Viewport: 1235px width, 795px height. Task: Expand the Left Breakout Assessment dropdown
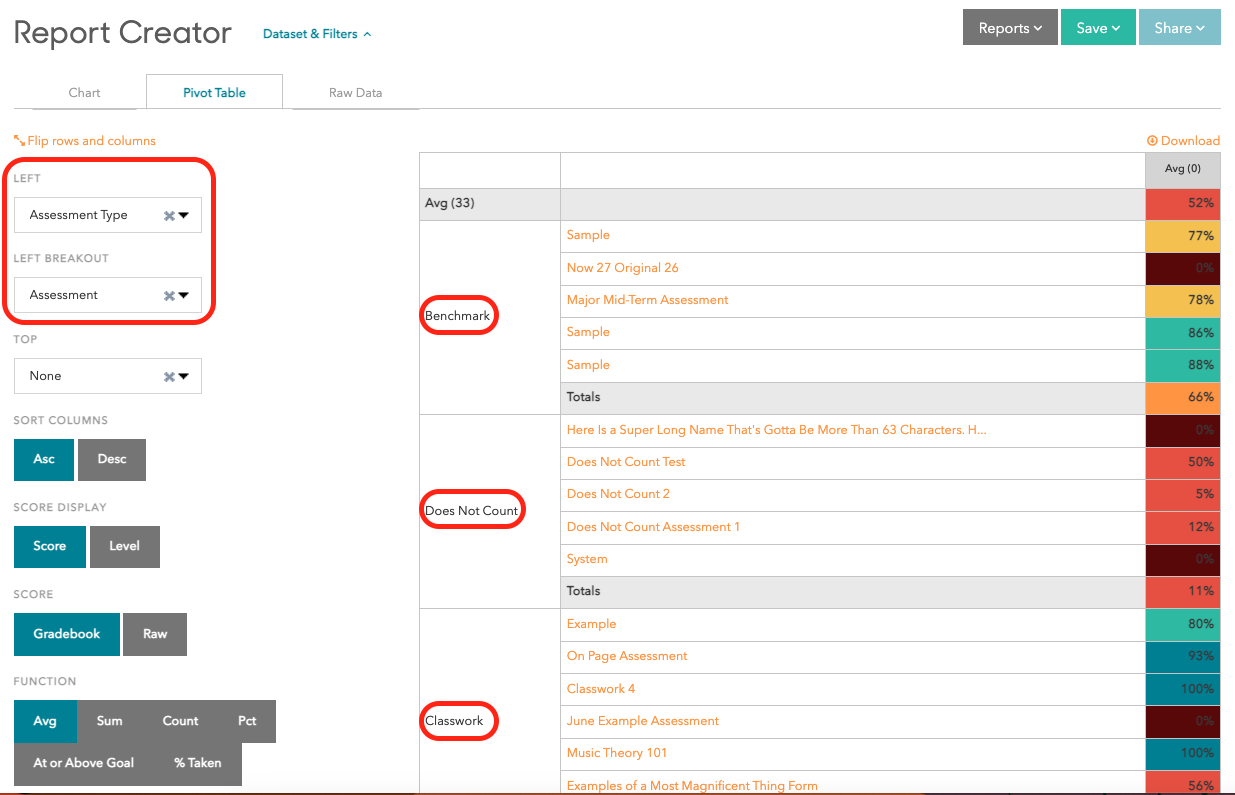click(x=184, y=295)
